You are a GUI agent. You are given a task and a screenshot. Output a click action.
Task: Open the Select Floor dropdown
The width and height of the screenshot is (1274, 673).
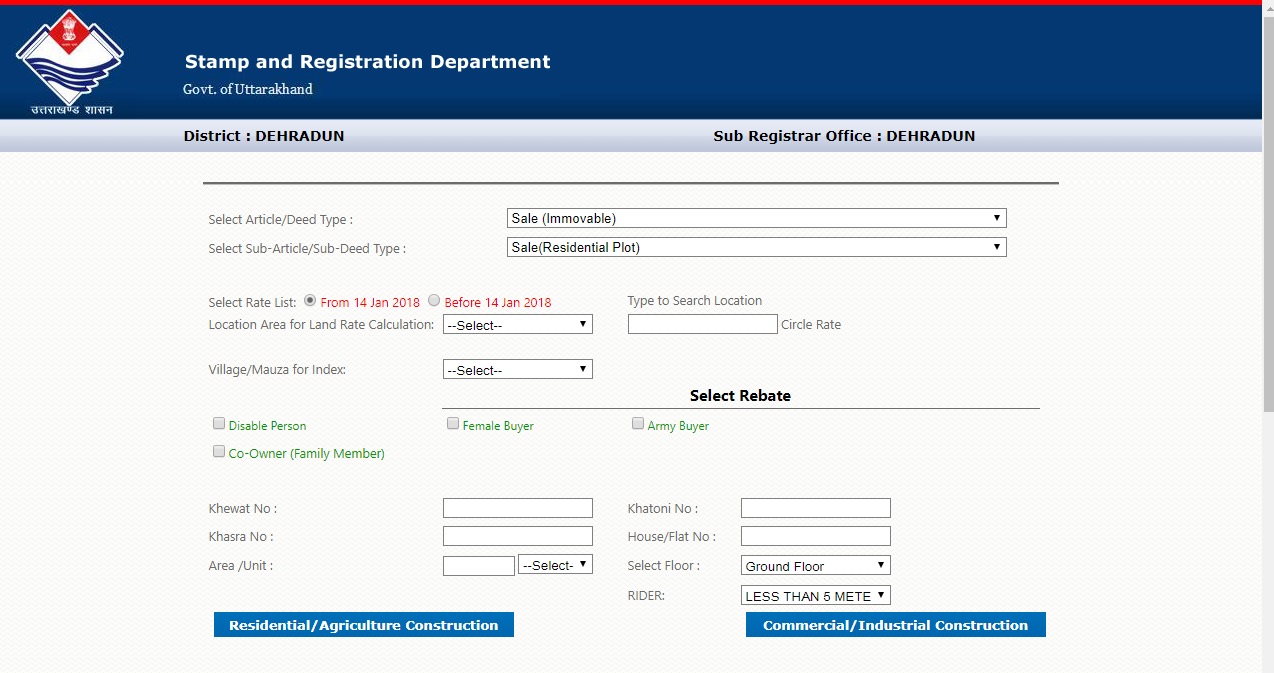[x=814, y=565]
